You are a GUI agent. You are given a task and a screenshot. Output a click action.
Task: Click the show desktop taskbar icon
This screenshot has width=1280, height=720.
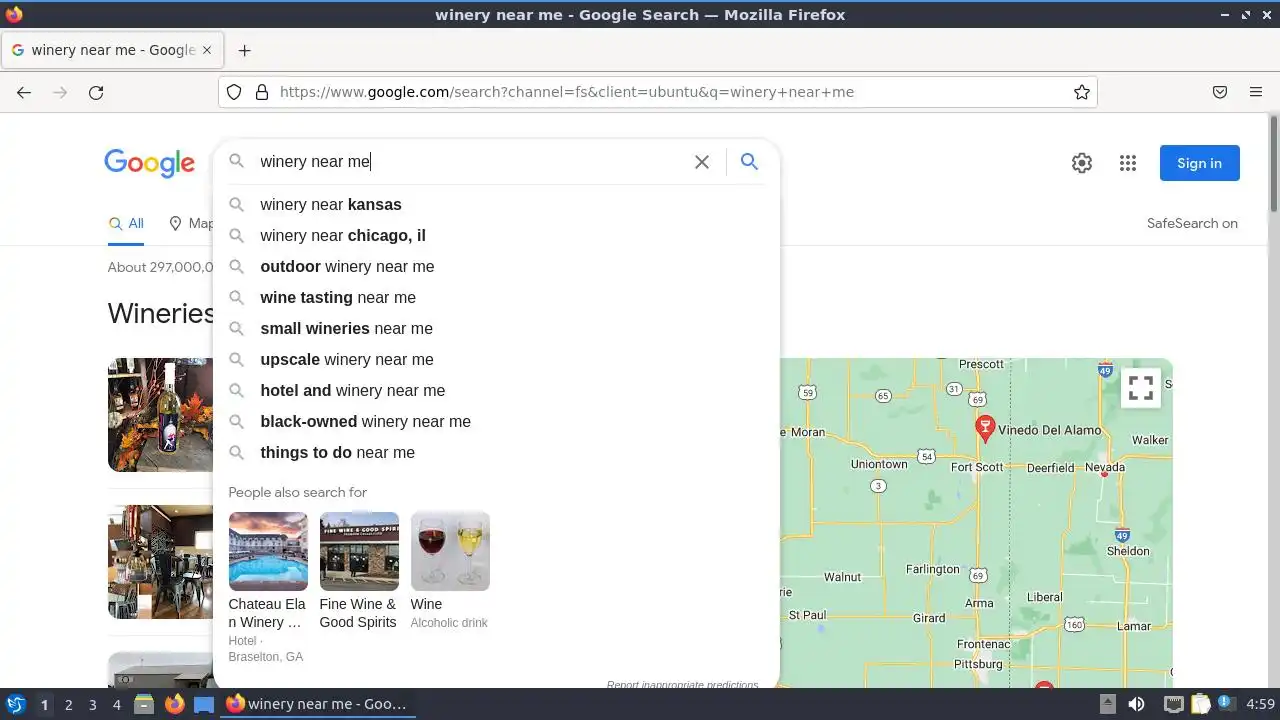(x=204, y=704)
